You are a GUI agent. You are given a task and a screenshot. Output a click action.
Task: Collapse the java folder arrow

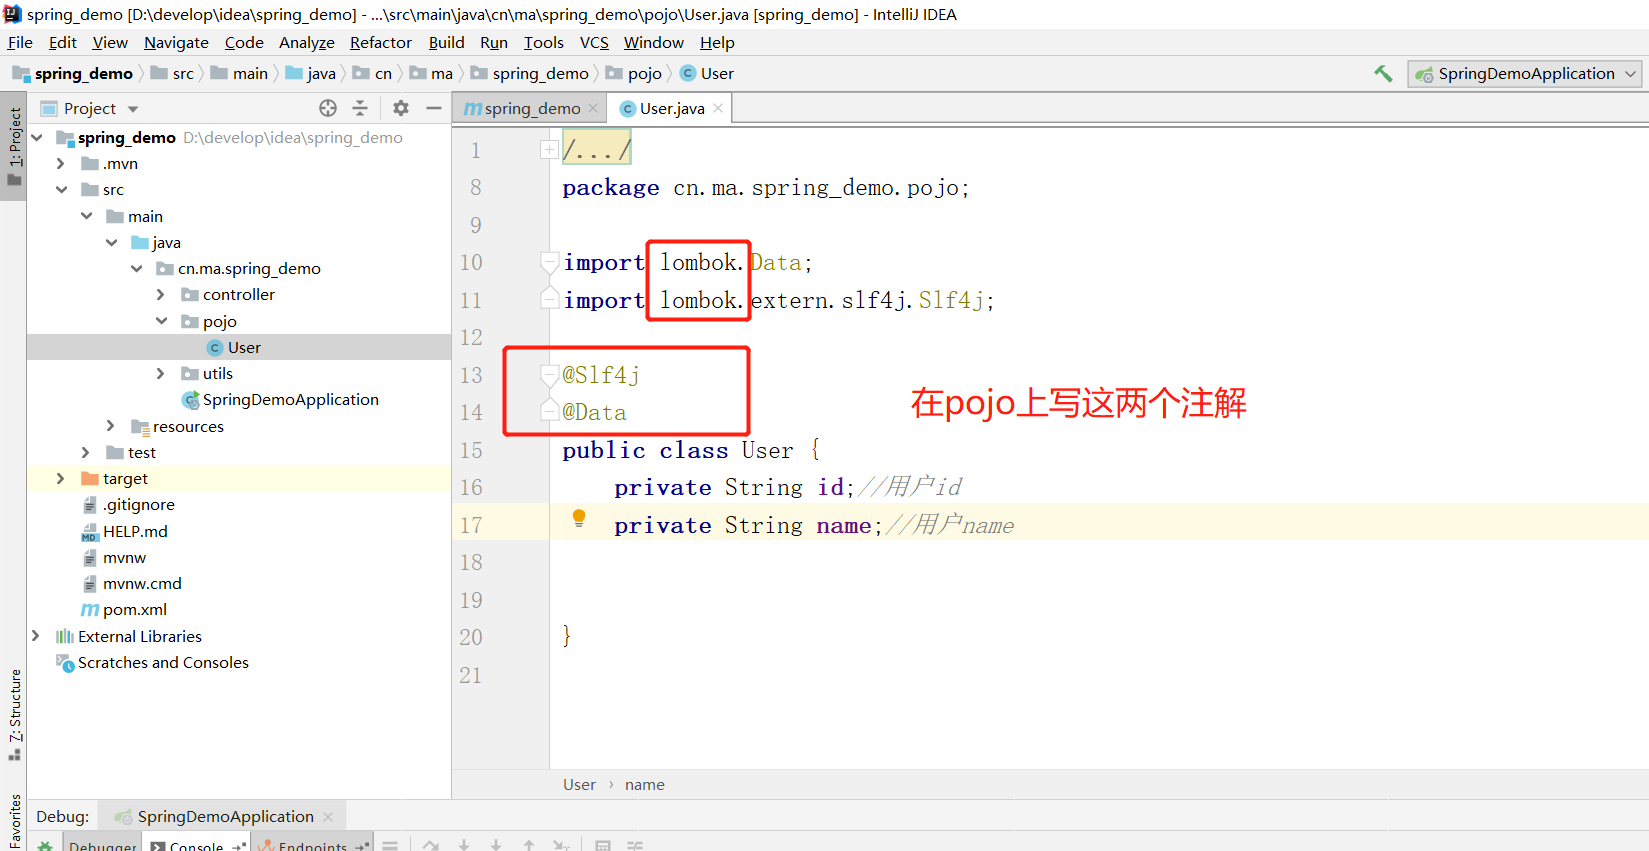(111, 242)
